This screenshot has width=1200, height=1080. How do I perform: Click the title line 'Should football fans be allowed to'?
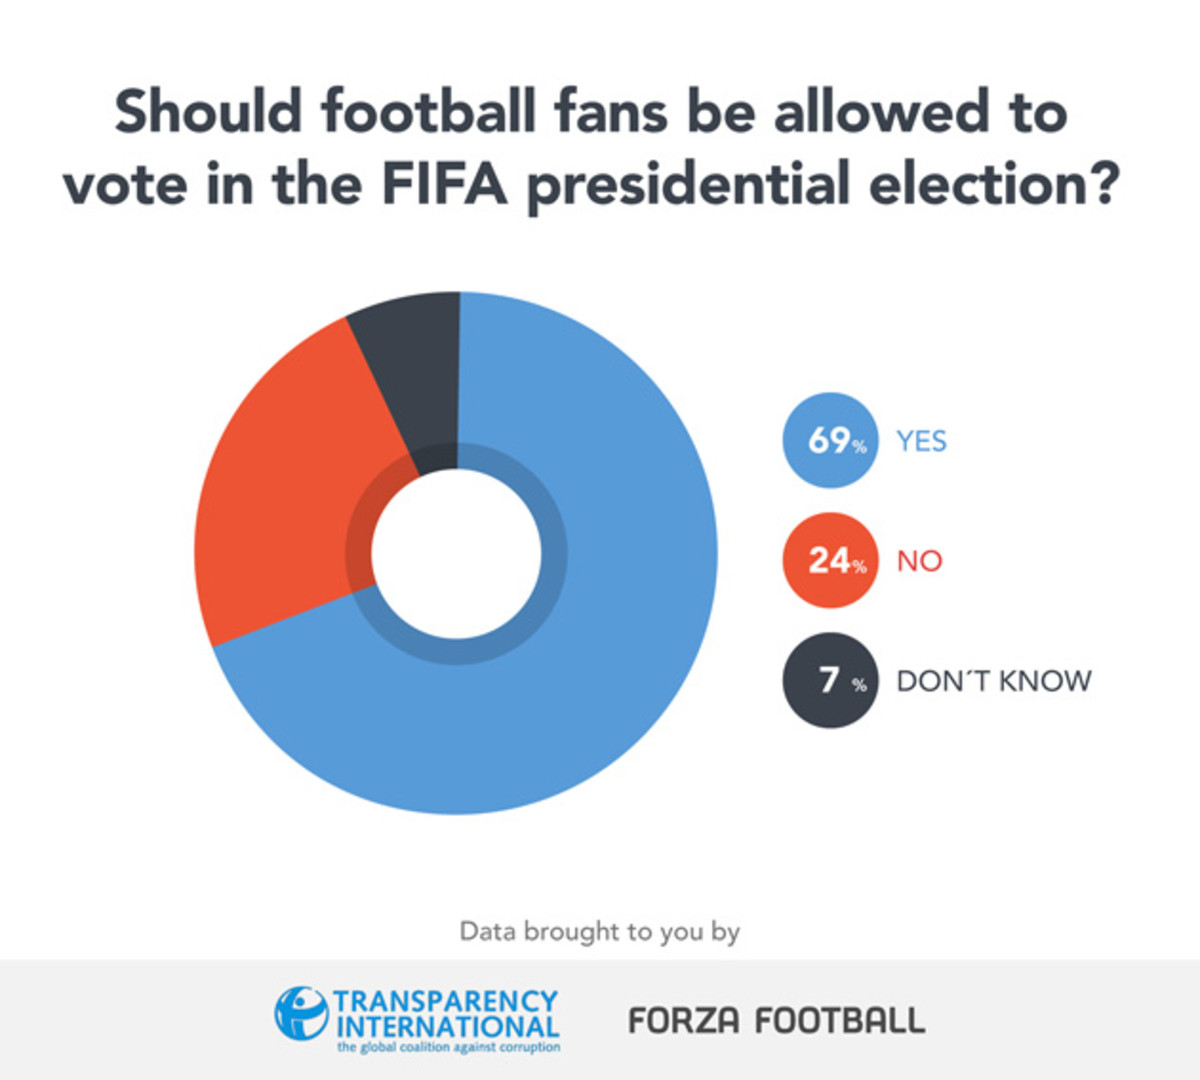tap(590, 110)
